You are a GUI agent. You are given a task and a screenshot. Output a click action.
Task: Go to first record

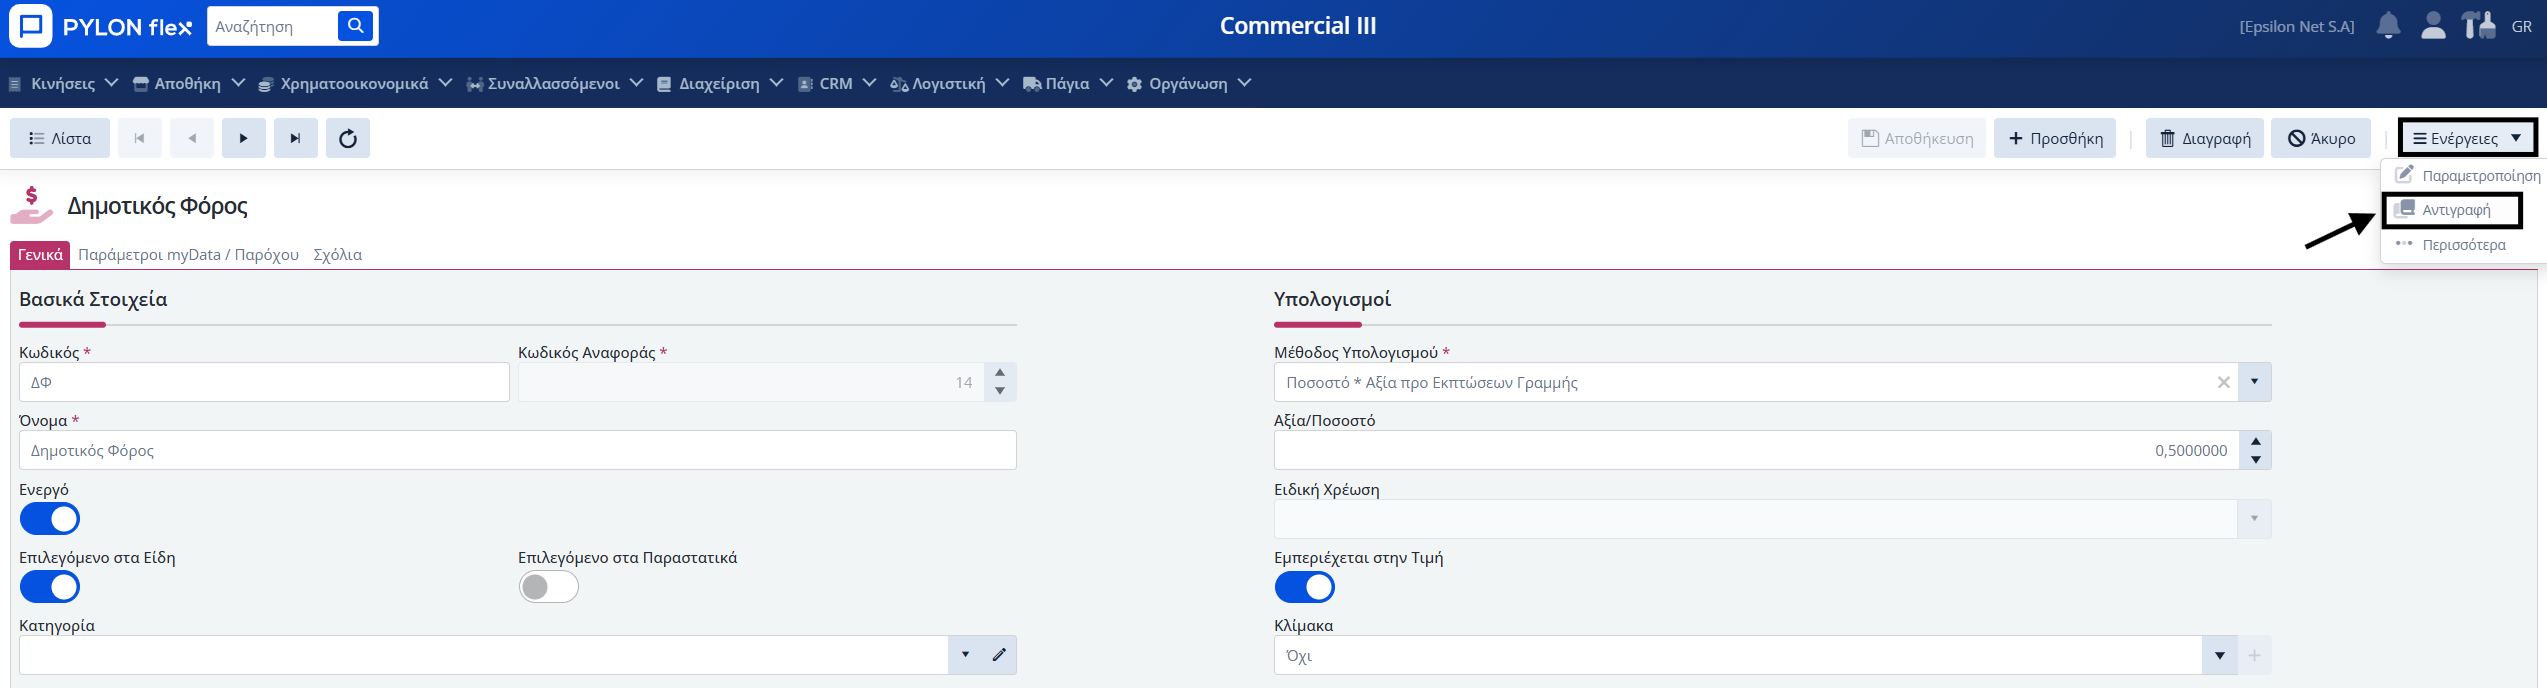click(140, 138)
